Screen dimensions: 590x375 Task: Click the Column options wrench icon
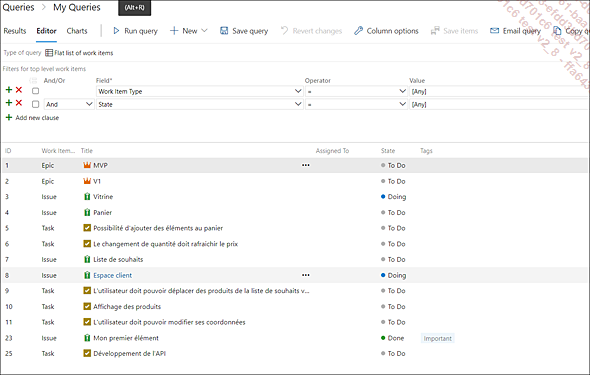[358, 31]
